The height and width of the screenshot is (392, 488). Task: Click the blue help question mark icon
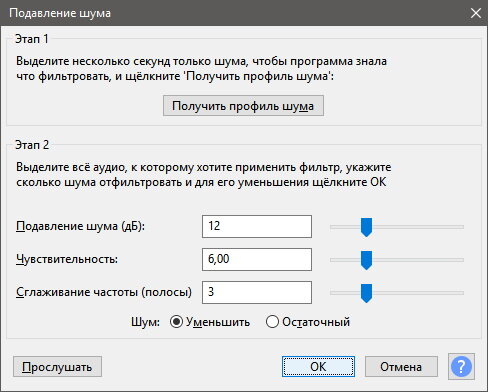coord(461,367)
